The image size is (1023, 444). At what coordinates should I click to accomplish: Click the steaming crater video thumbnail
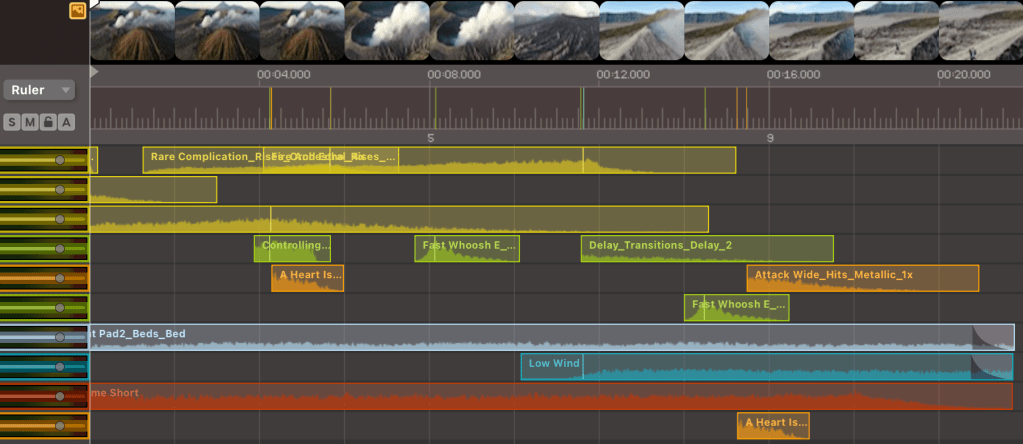coord(387,31)
